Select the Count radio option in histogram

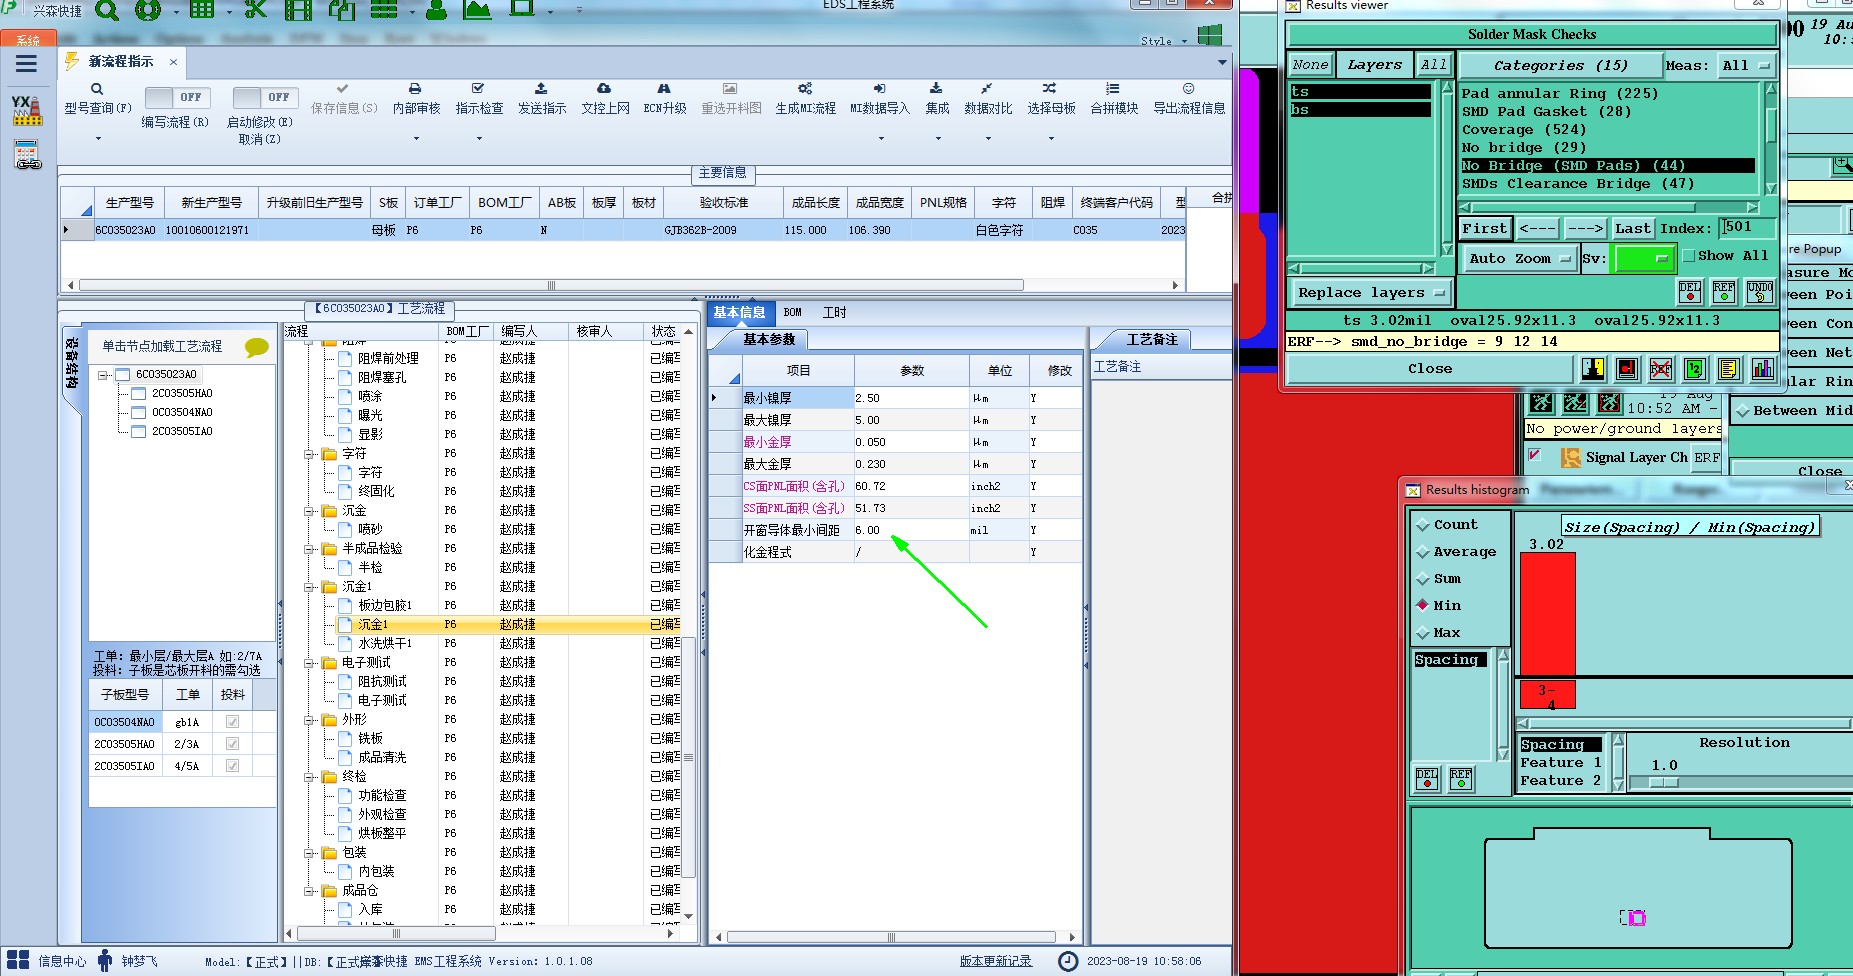pyautogui.click(x=1423, y=525)
